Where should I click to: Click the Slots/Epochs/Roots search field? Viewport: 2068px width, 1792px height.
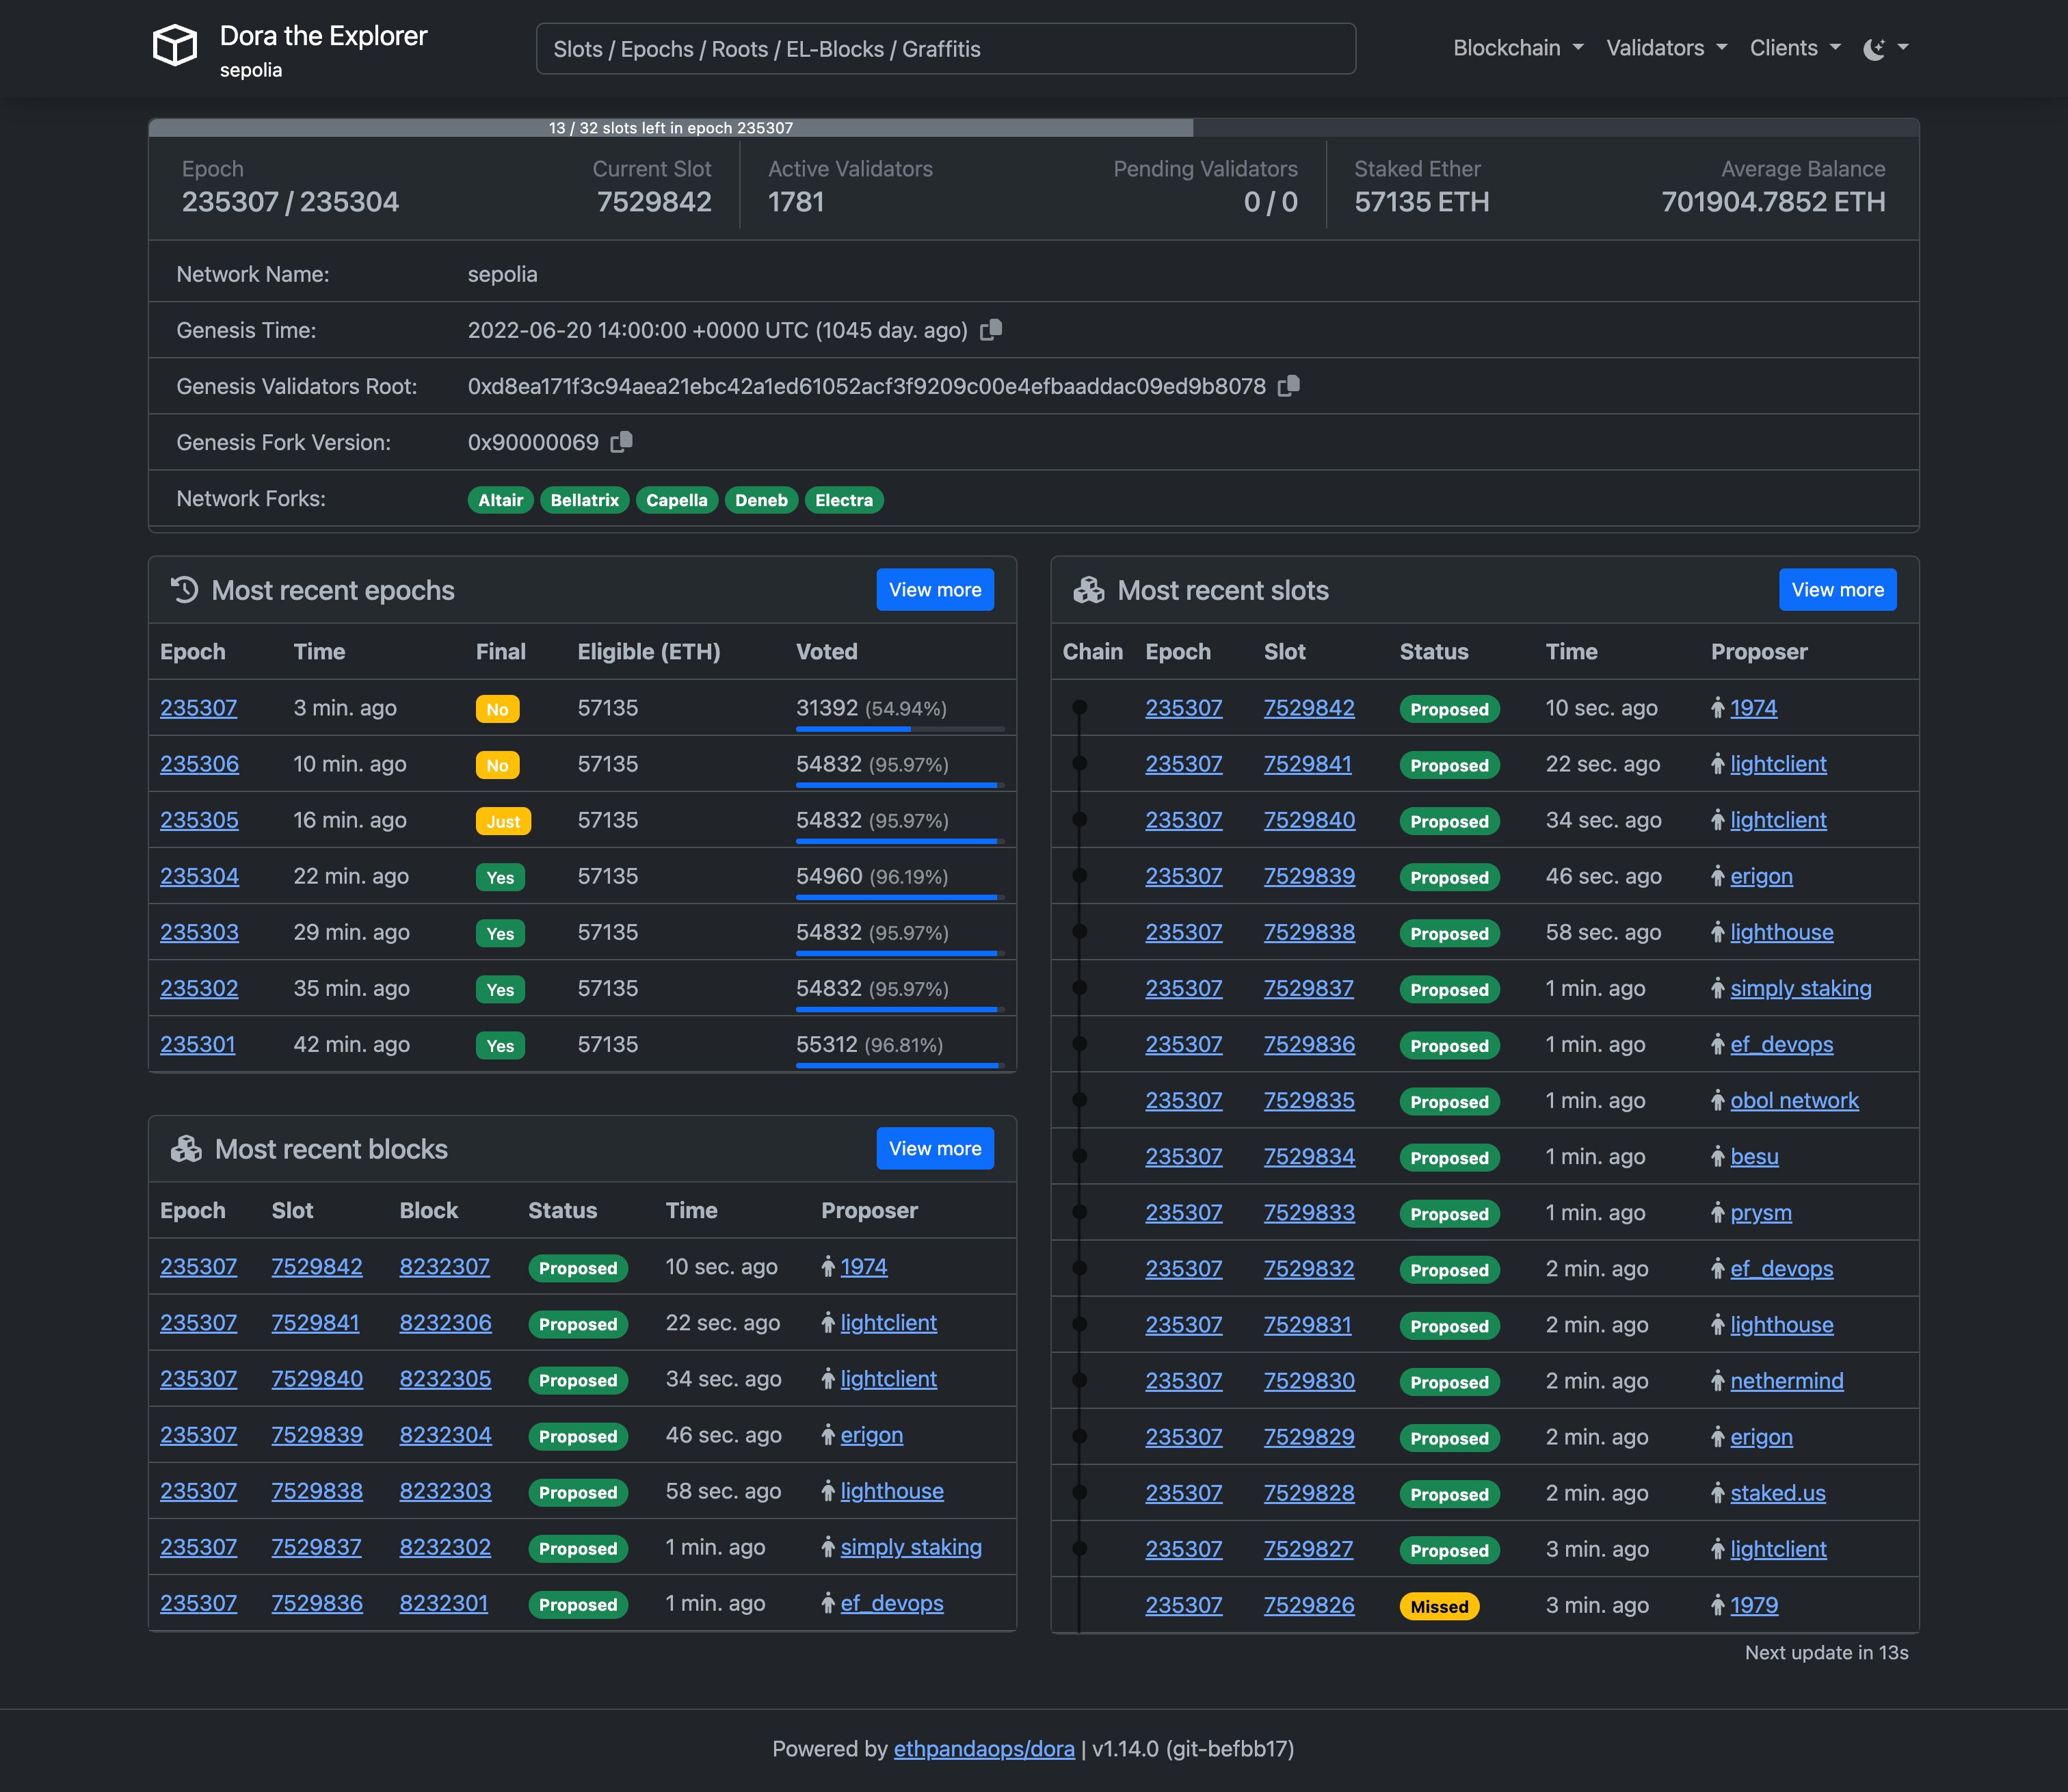[x=946, y=49]
